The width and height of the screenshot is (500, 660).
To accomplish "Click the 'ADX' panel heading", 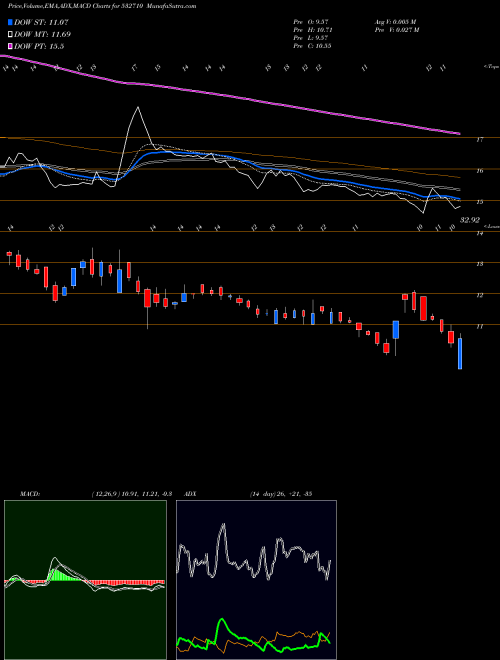I will pos(191,494).
